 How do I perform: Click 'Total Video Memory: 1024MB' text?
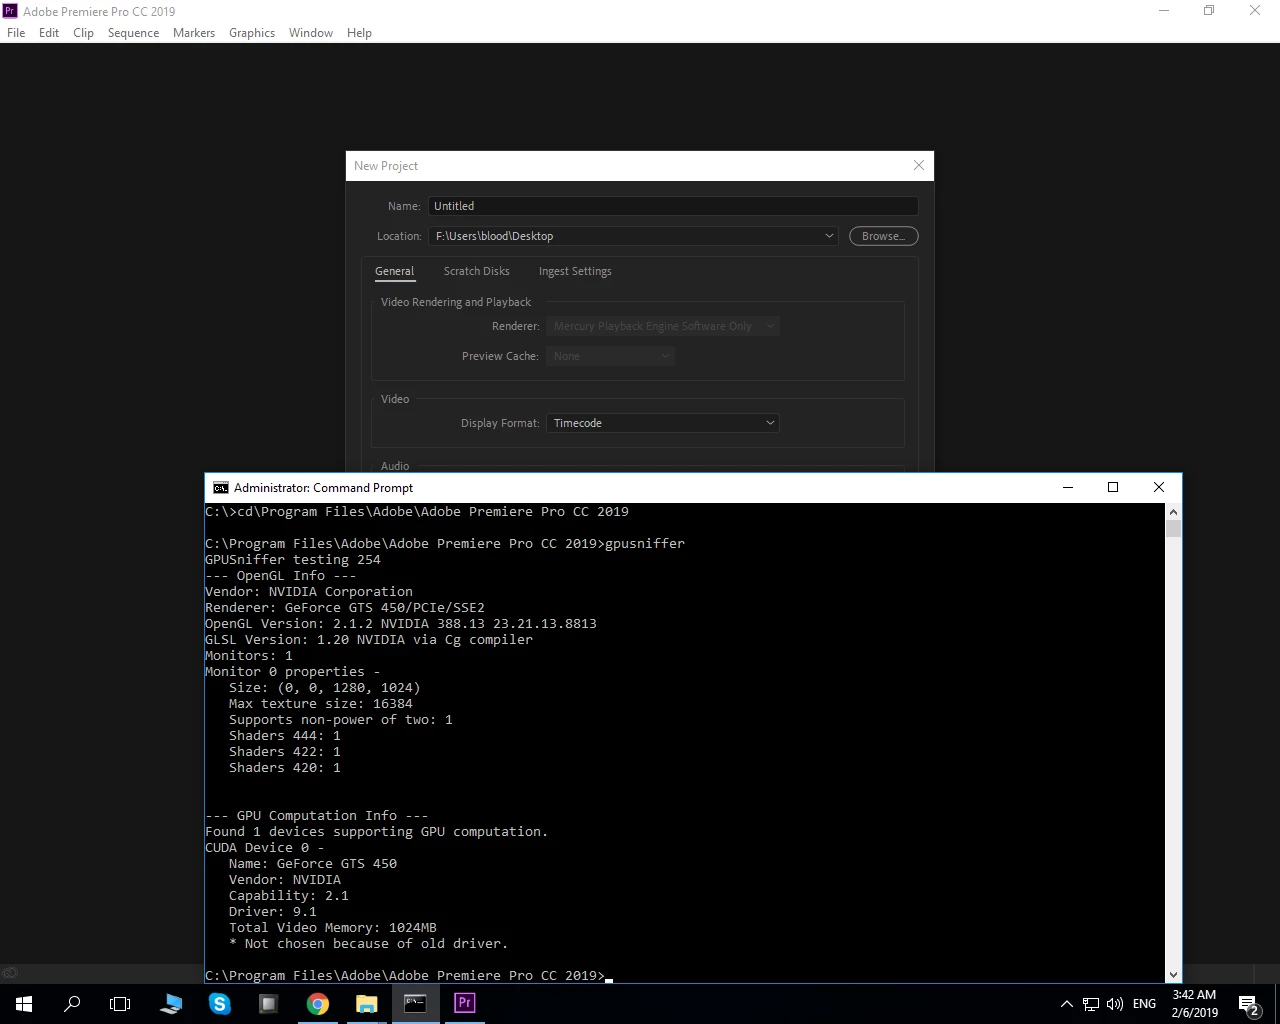(333, 928)
